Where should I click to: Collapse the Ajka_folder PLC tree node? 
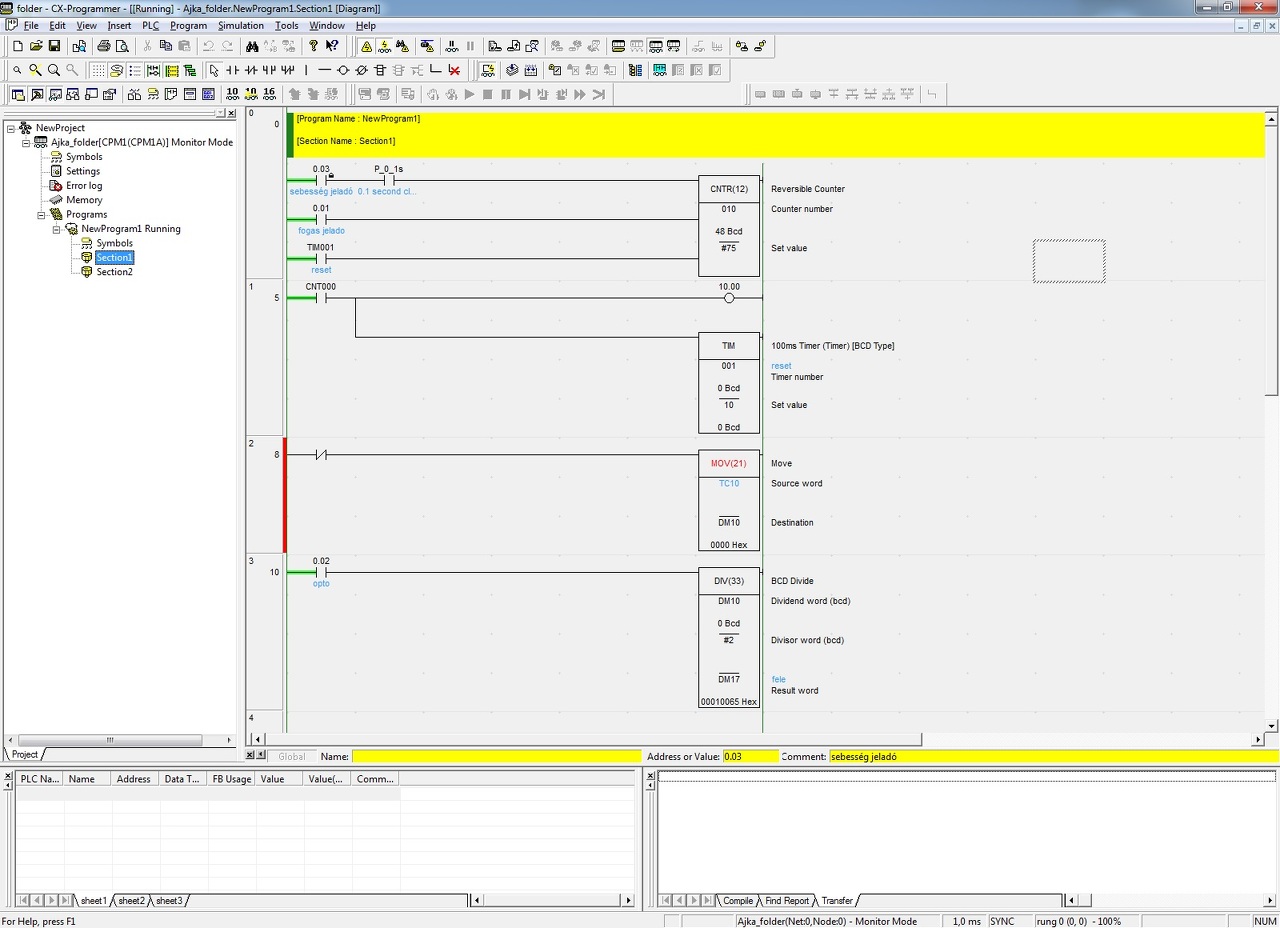tap(26, 142)
